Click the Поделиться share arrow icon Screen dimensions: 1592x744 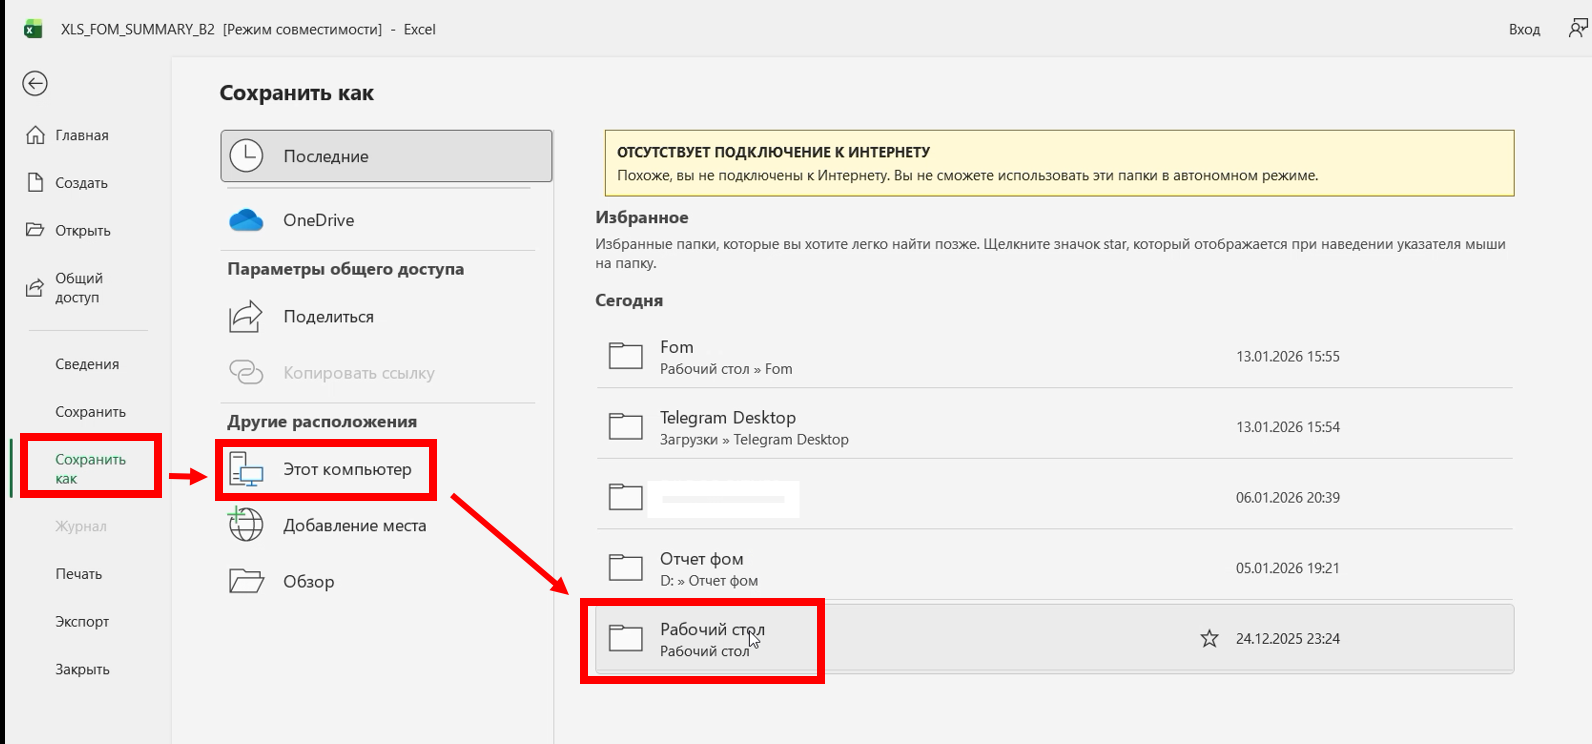tap(246, 317)
